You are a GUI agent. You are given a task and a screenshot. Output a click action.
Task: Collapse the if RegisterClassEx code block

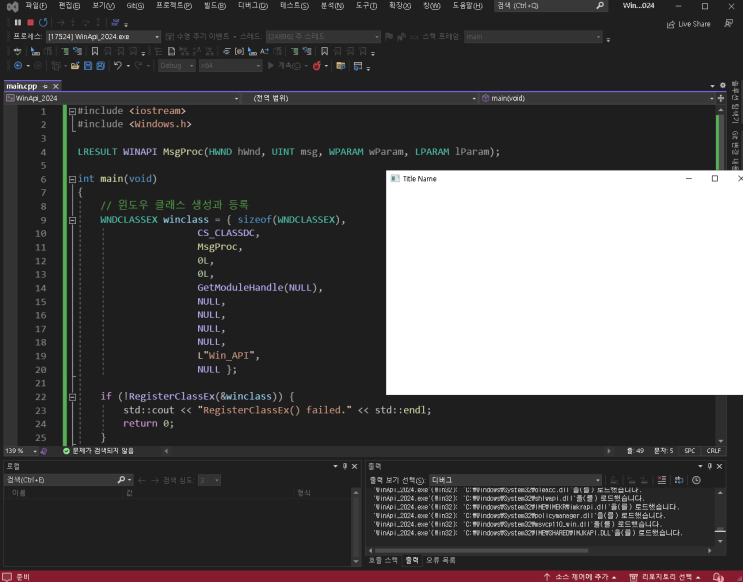coord(71,396)
